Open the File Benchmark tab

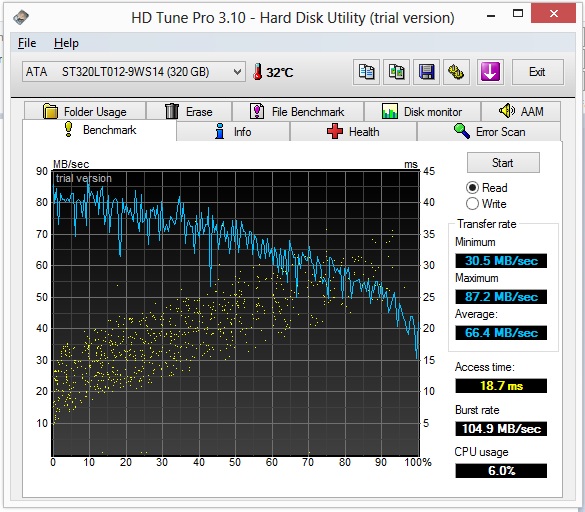pyautogui.click(x=297, y=111)
